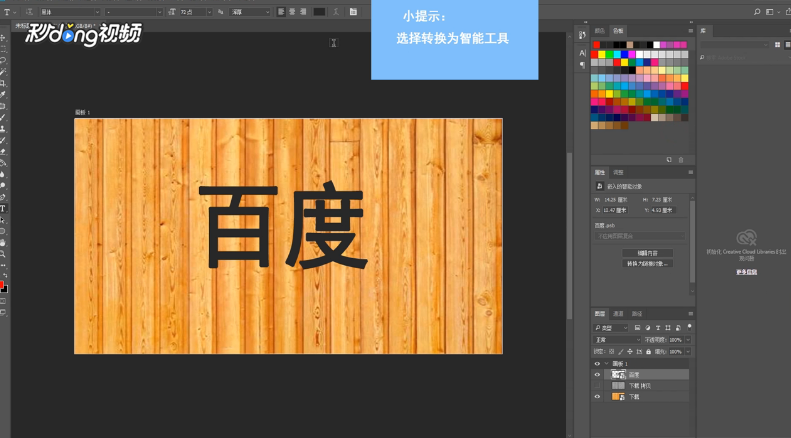Toggle layer filtering on/off switch
The image size is (791, 438).
pyautogui.click(x=689, y=327)
